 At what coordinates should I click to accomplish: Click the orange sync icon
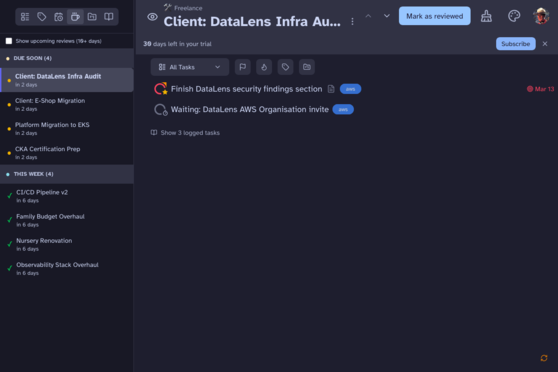click(544, 358)
